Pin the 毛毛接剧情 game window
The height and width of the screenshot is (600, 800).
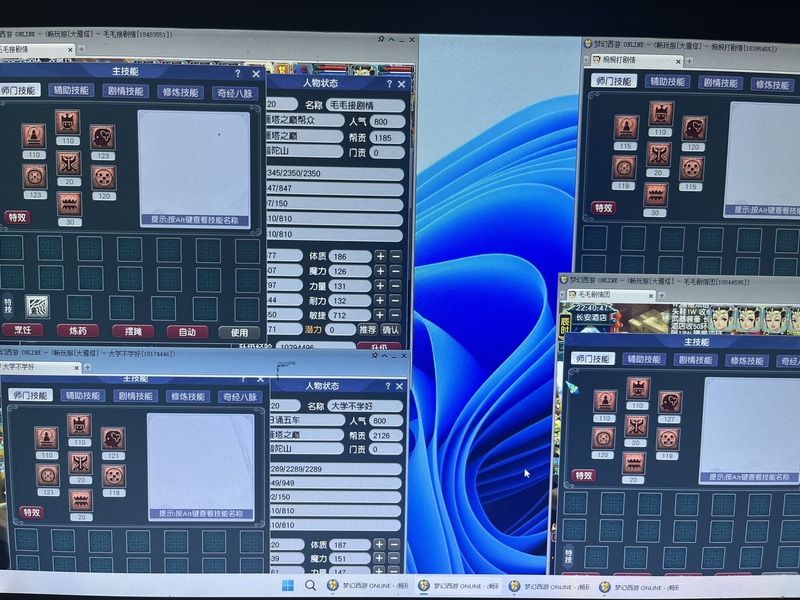[x=381, y=39]
